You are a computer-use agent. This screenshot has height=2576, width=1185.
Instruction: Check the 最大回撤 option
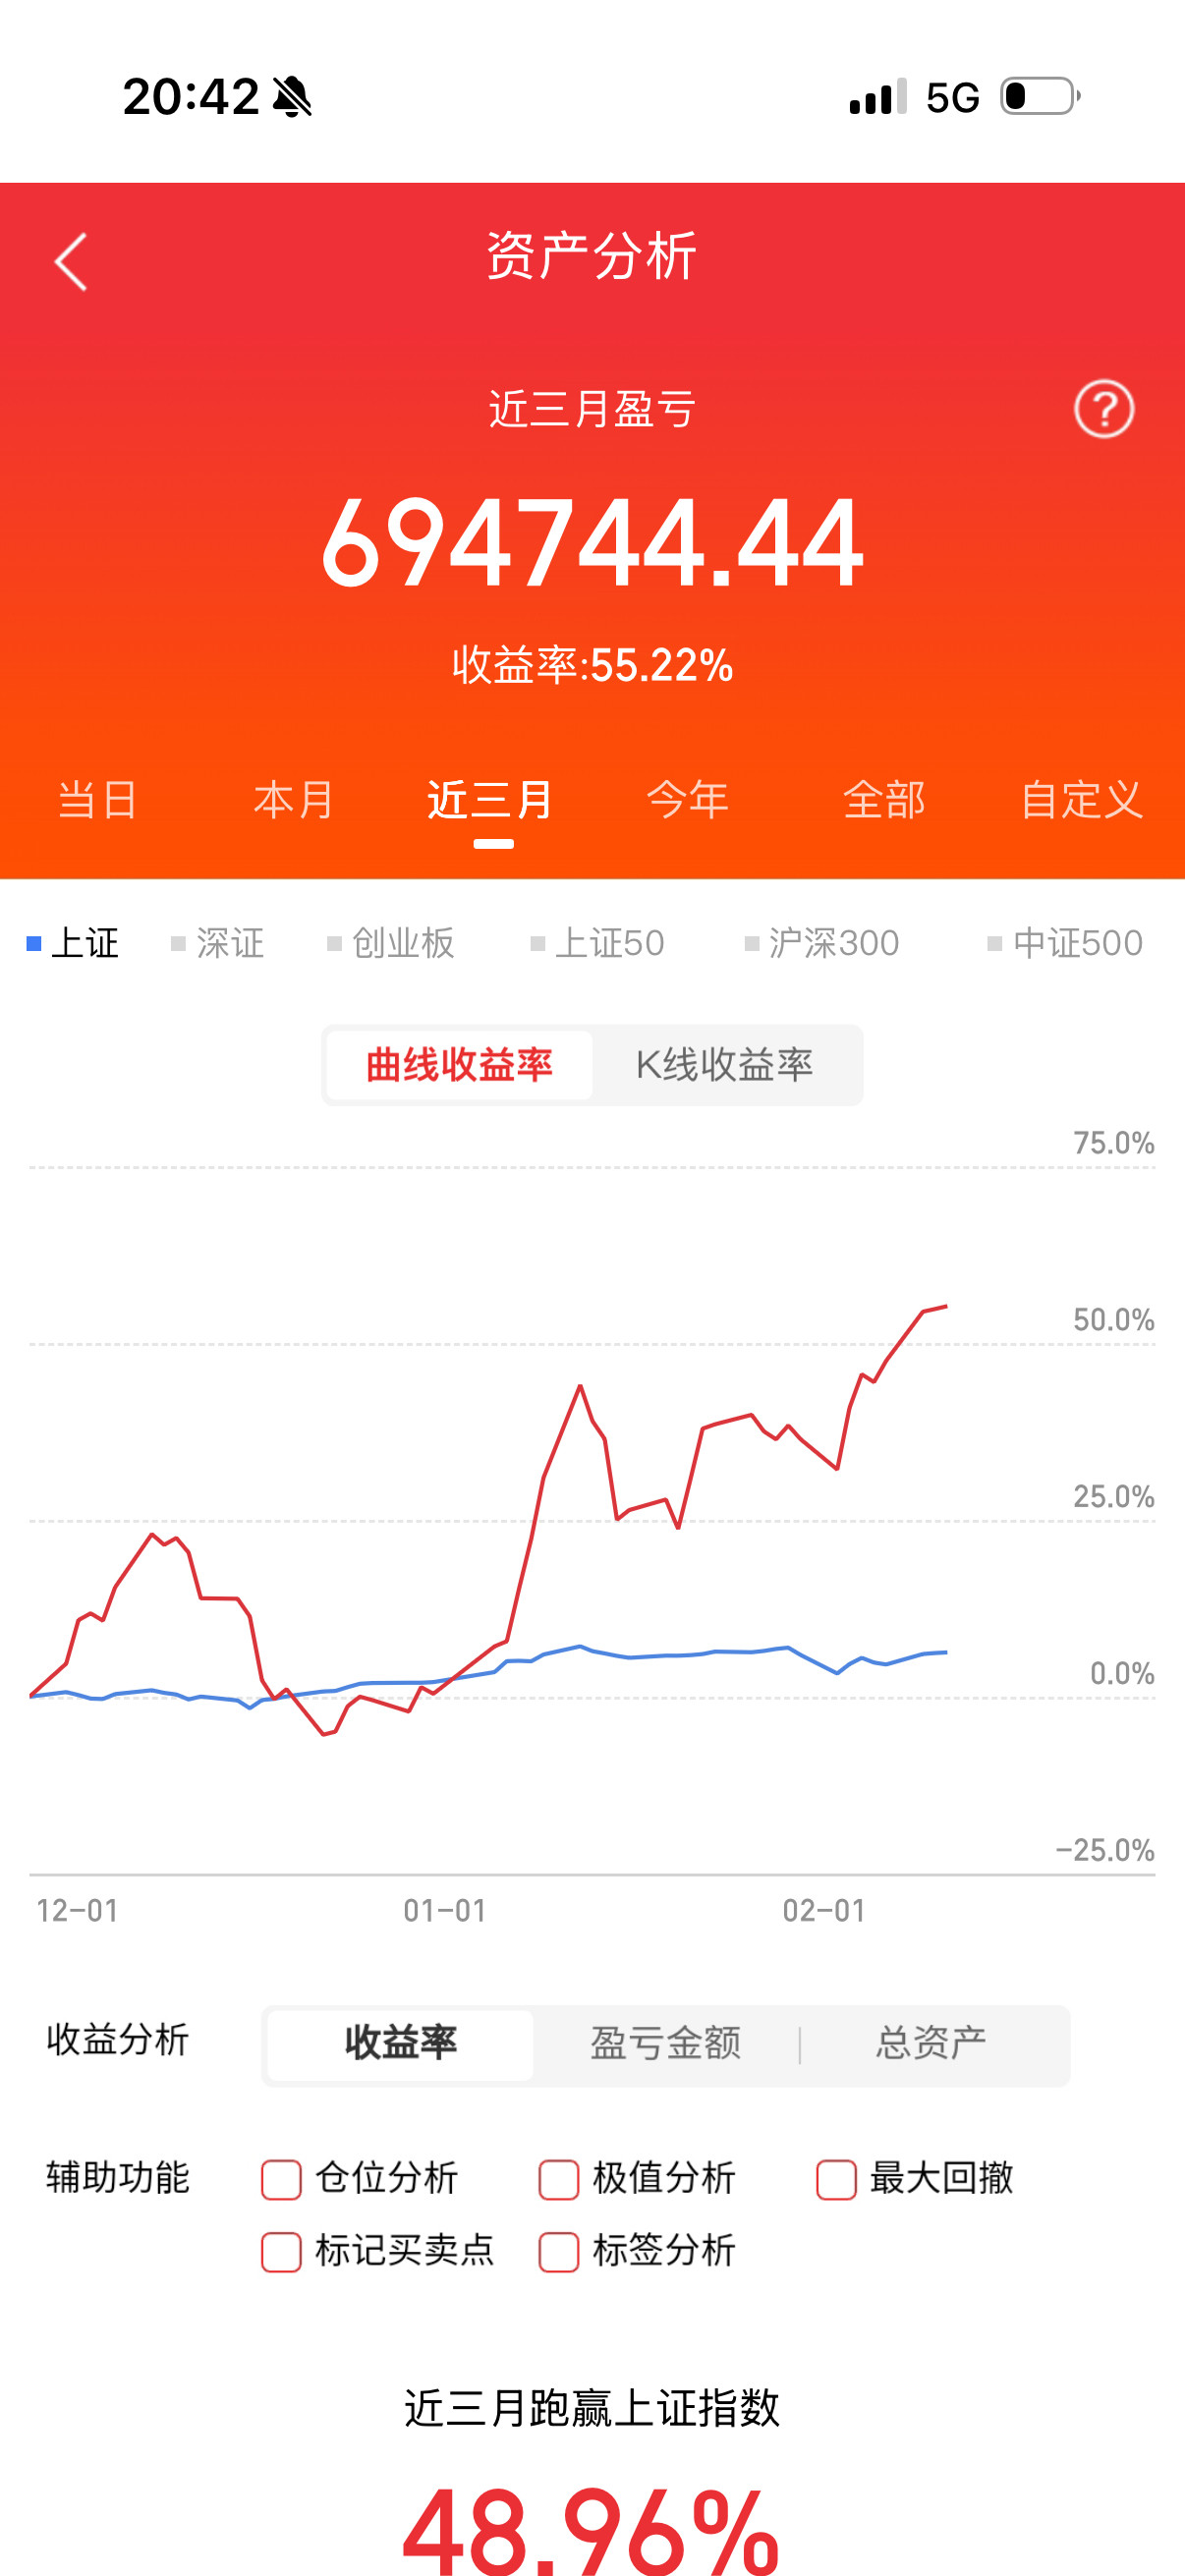836,2178
